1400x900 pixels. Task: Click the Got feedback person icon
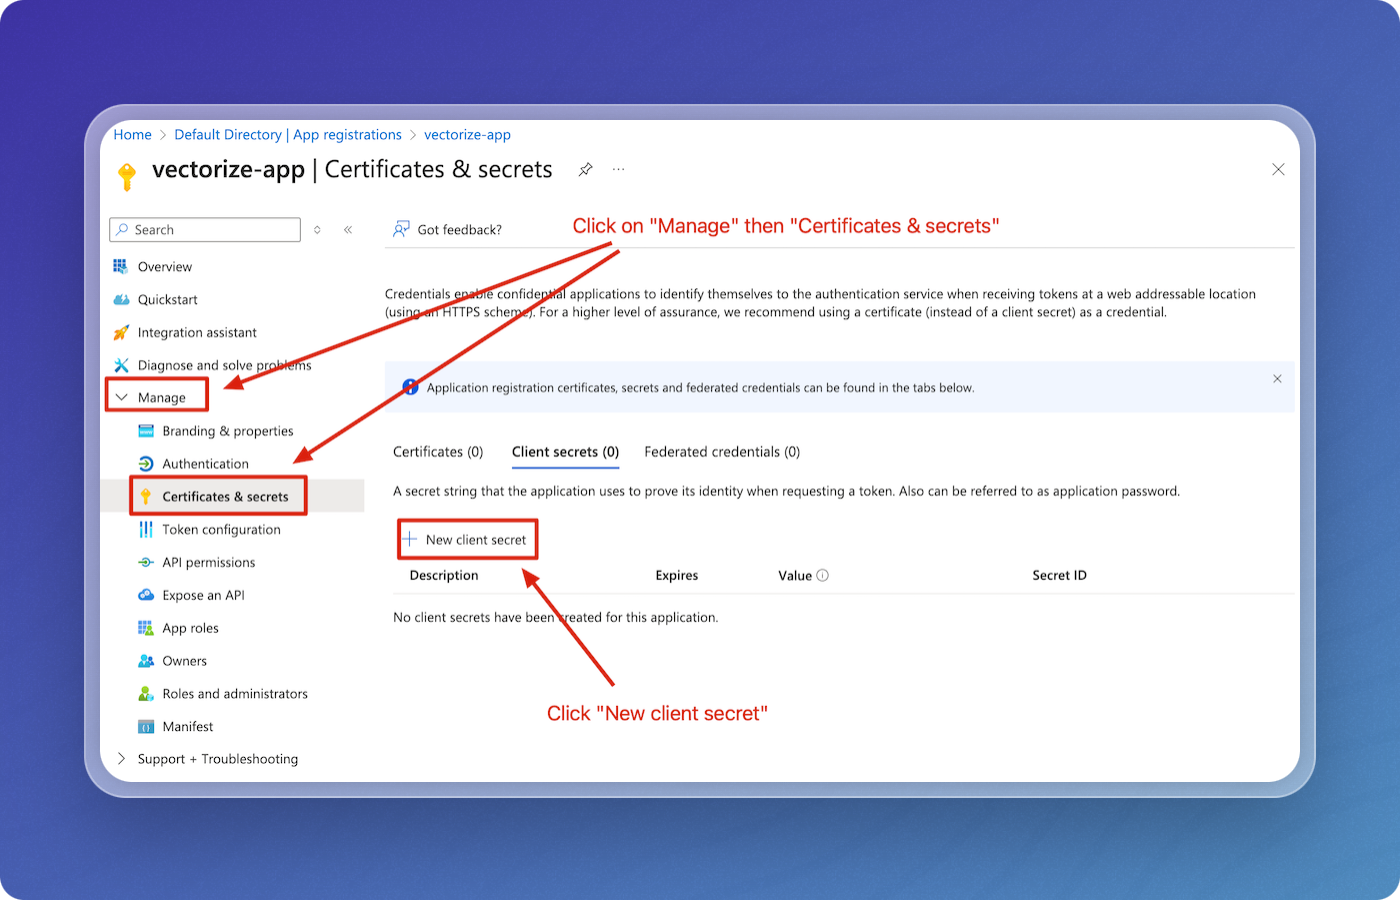401,229
